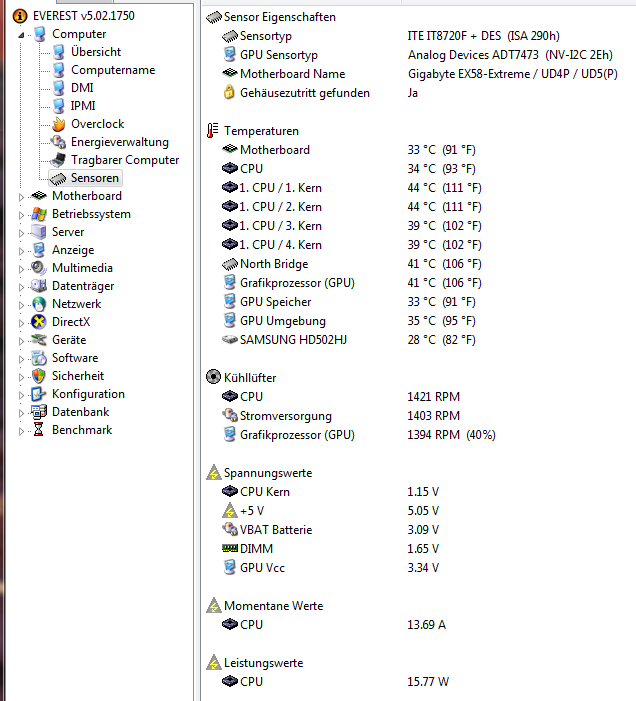Click the DIMM memory module icon
This screenshot has width=636, height=701.
pyautogui.click(x=230, y=548)
